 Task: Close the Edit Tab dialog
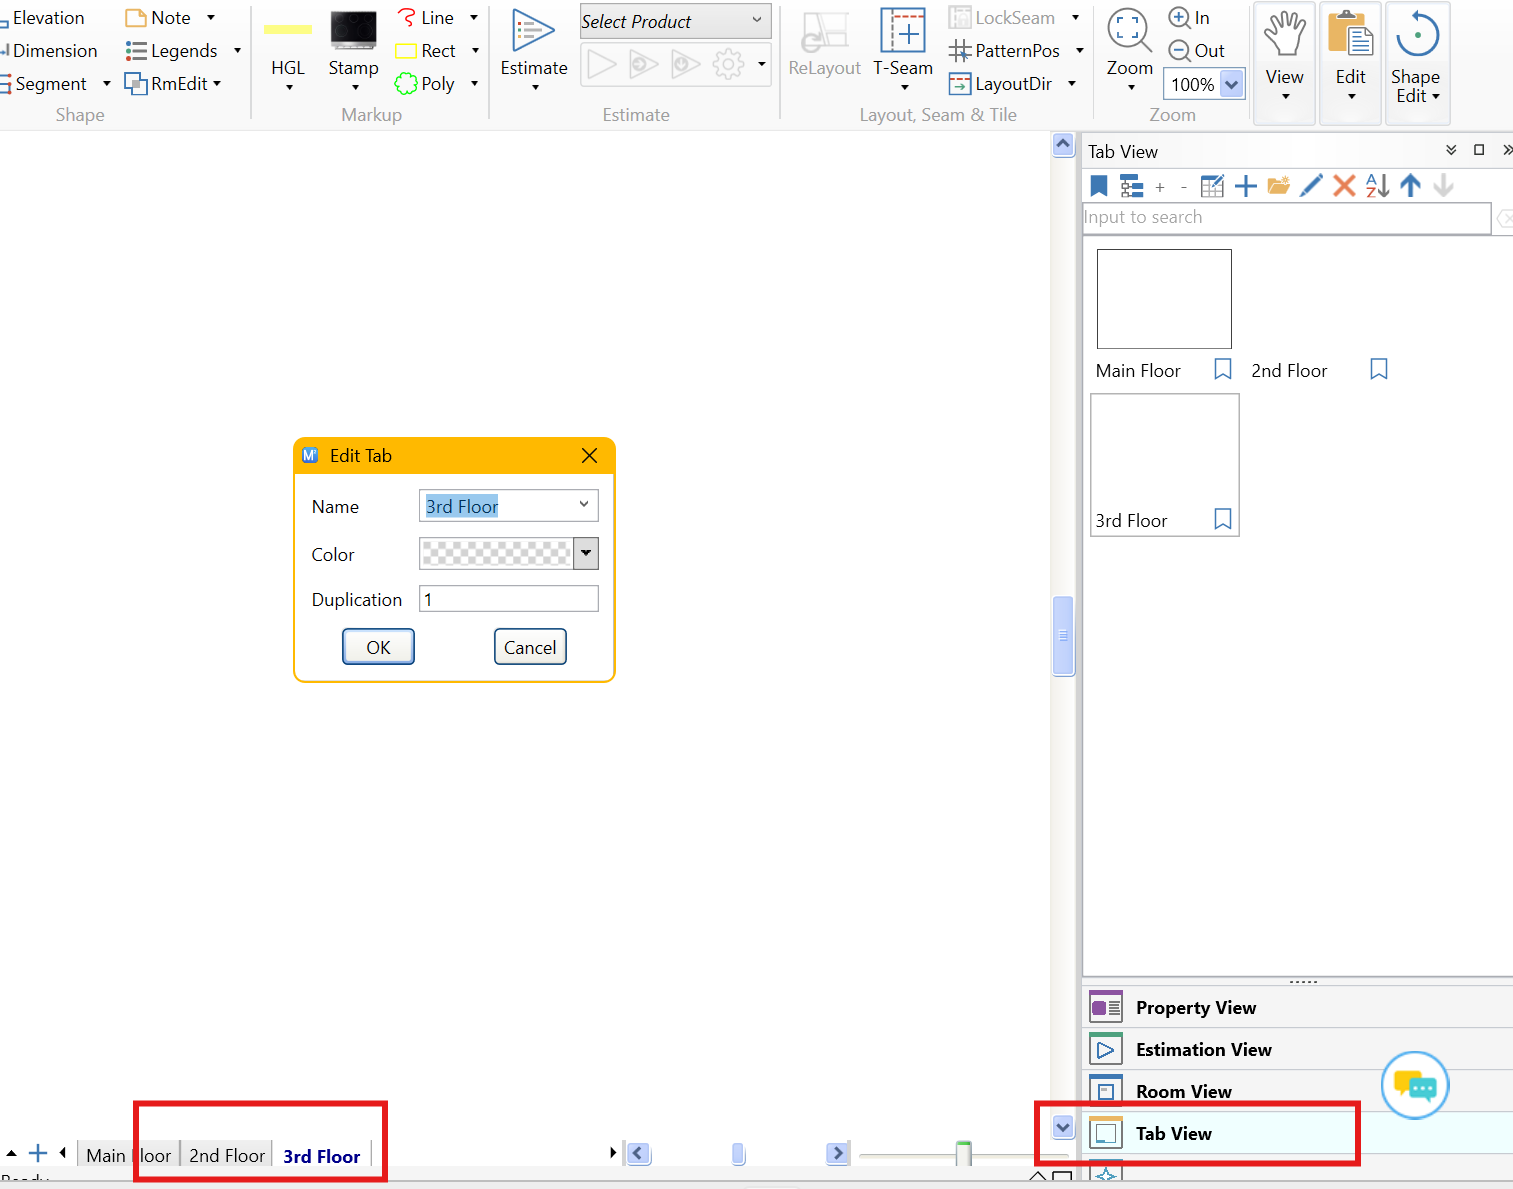point(590,456)
